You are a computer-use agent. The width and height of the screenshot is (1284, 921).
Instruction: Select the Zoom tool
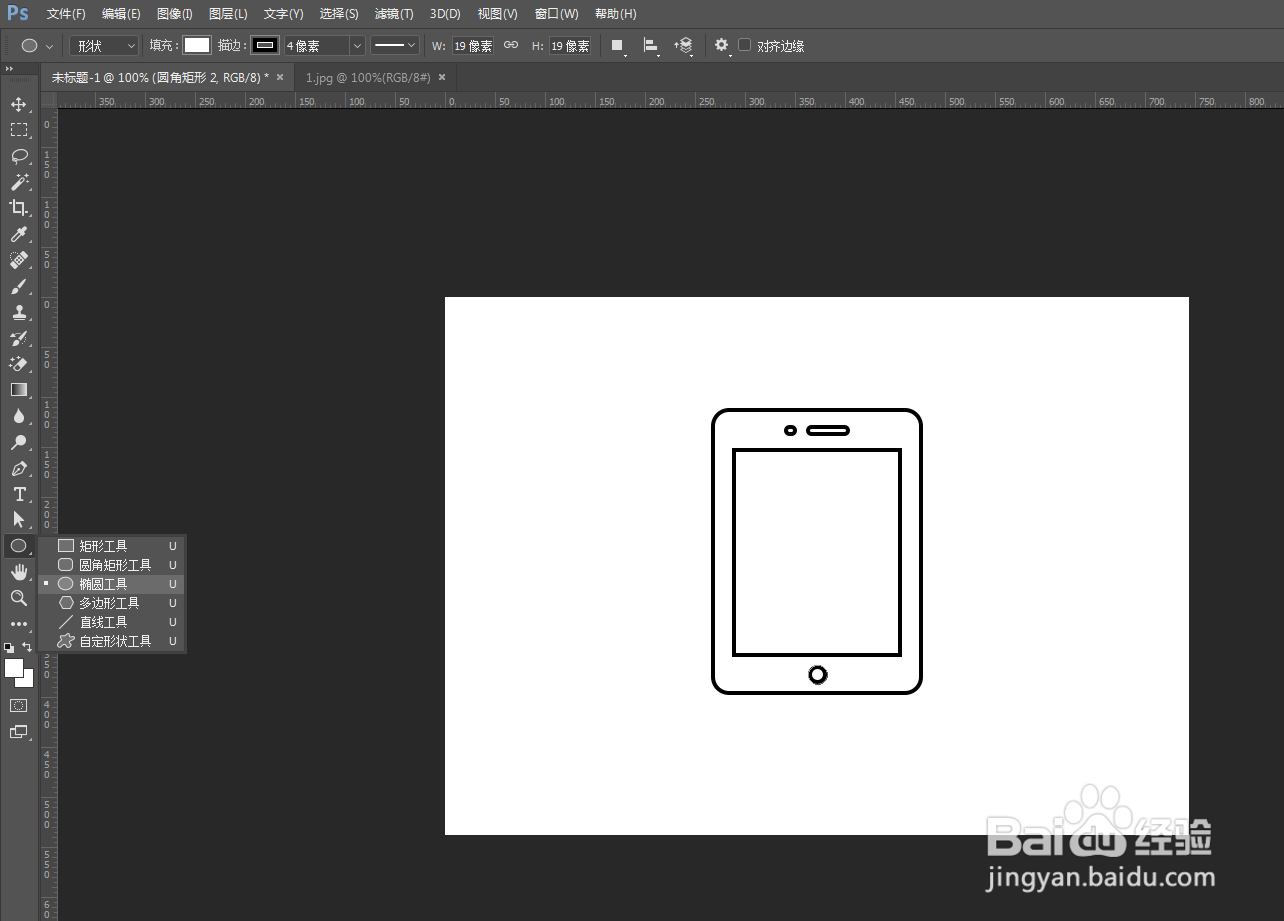click(19, 598)
